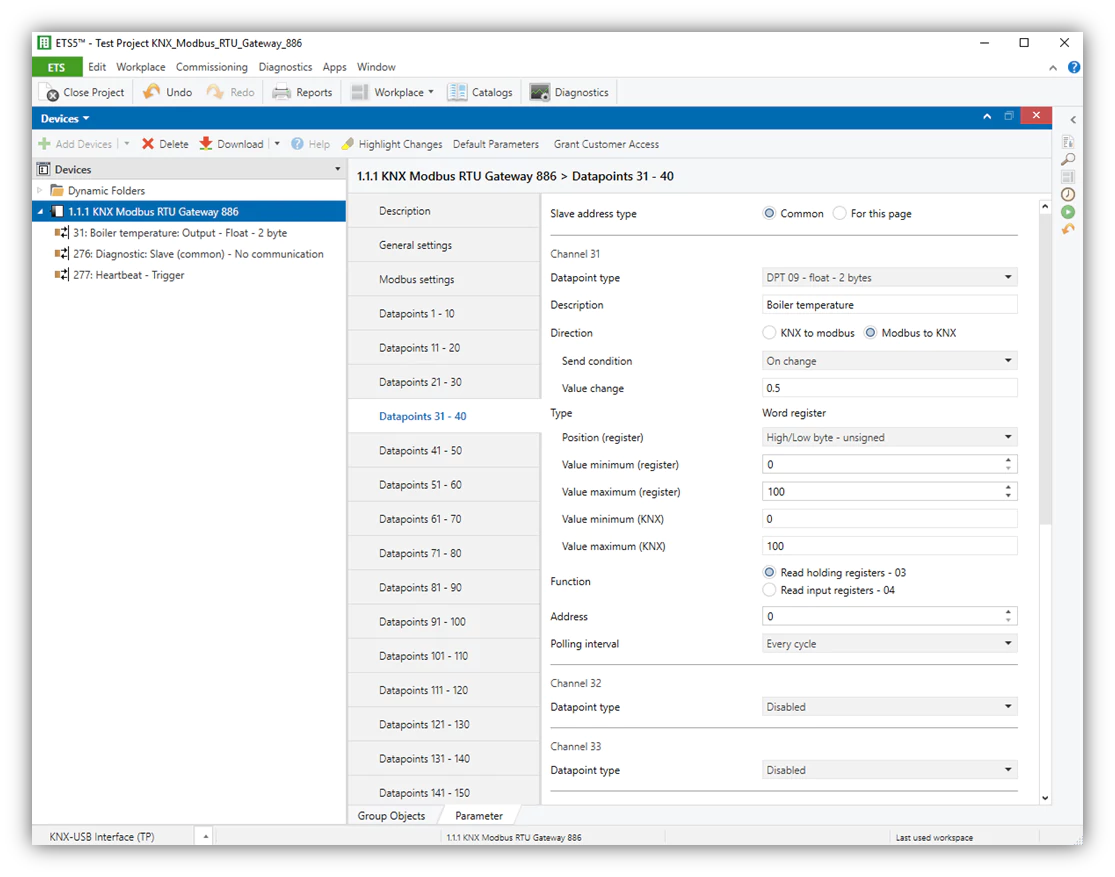Image resolution: width=1115 pixels, height=877 pixels.
Task: Click the red Delete X icon
Action: pyautogui.click(x=148, y=144)
